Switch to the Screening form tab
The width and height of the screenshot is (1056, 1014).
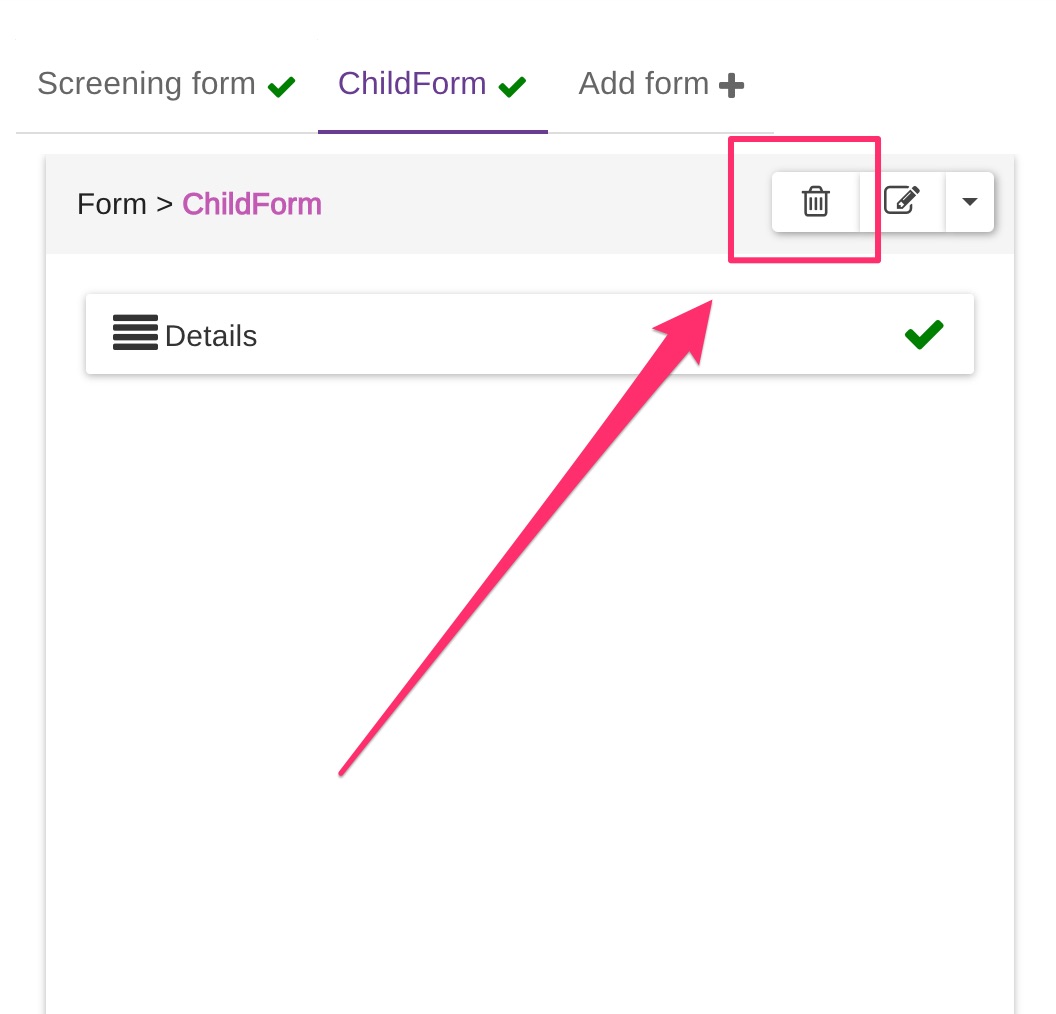(146, 84)
